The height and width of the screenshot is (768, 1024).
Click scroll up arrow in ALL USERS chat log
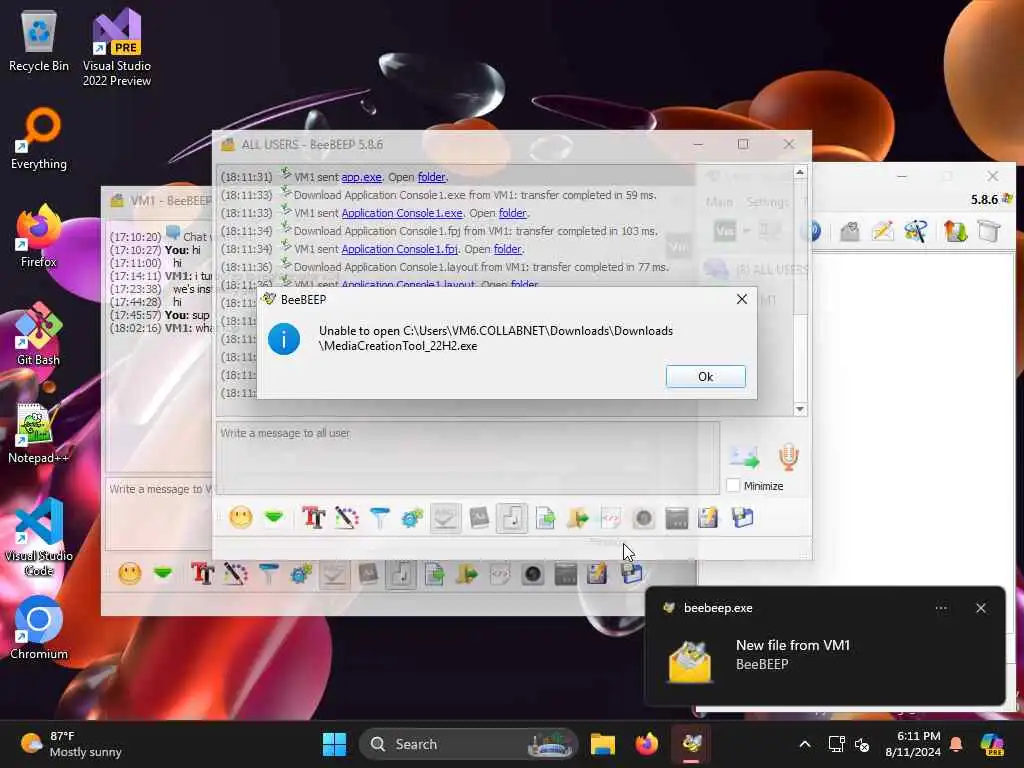[800, 172]
